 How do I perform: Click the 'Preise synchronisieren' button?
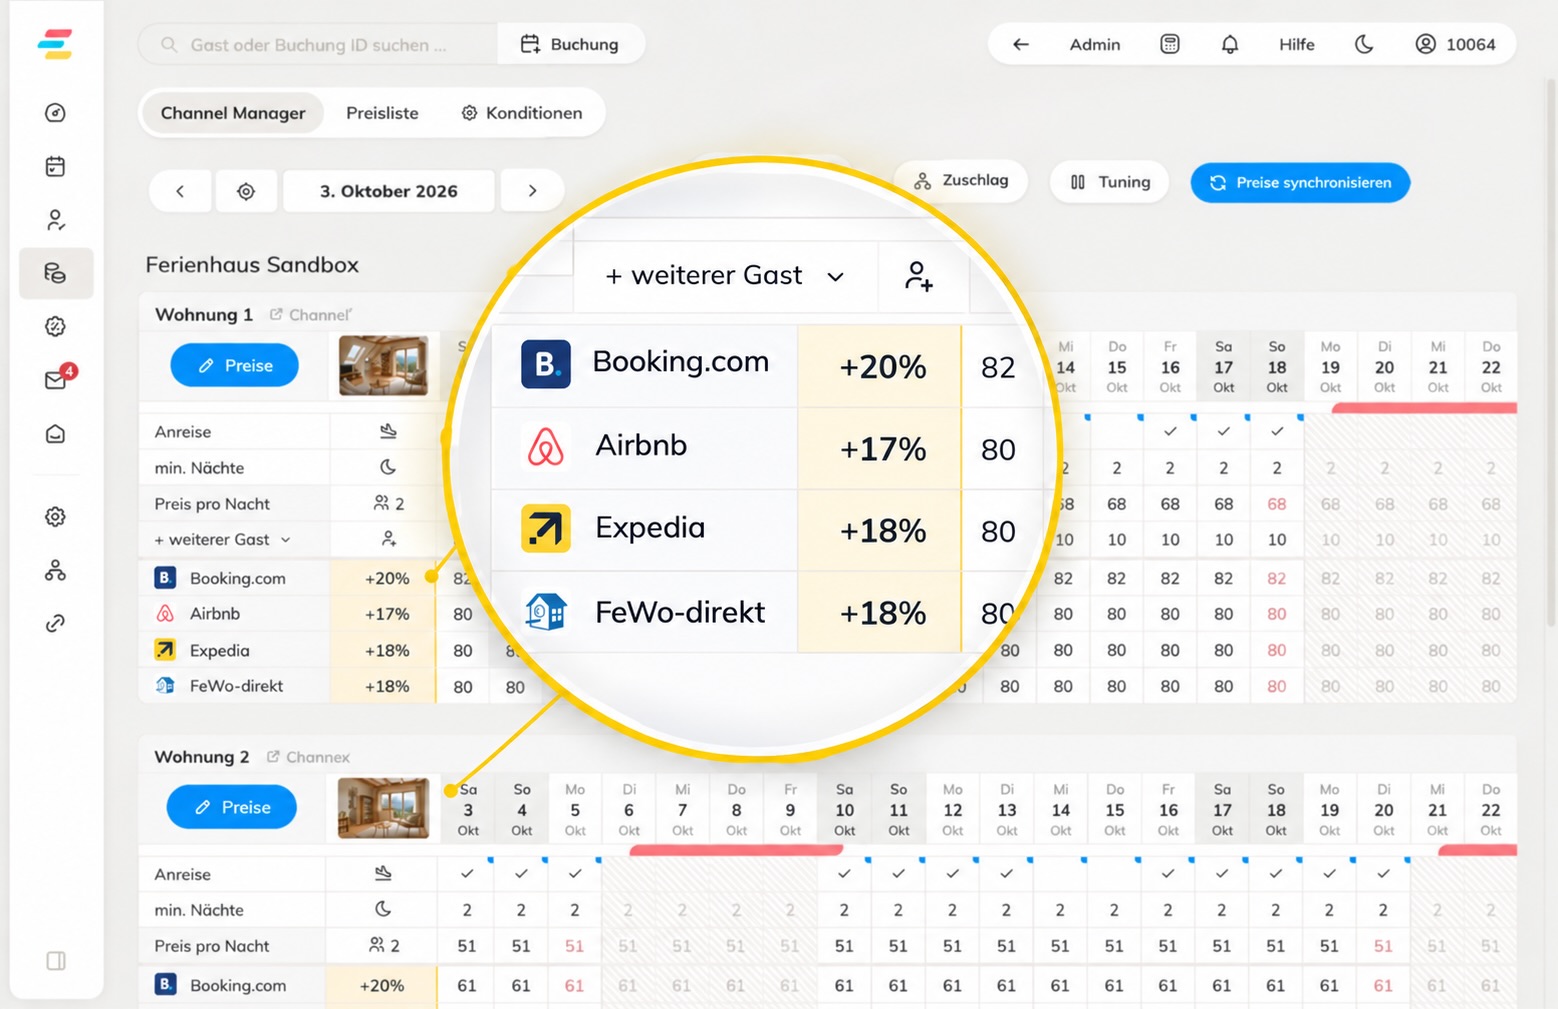(1300, 183)
